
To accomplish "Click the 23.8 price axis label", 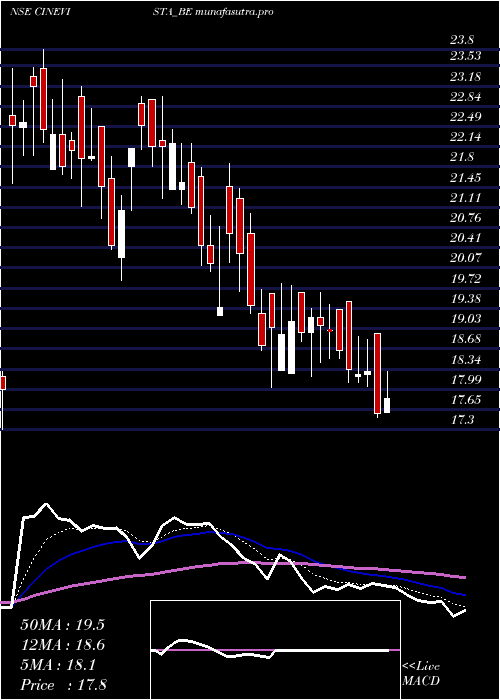I will coord(462,41).
